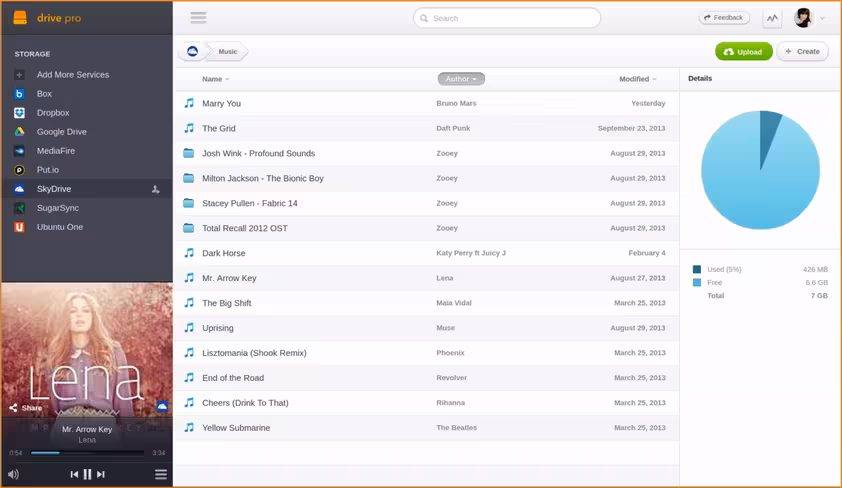Click the Music breadcrumb
Screen dimensions: 842x488
[228, 52]
